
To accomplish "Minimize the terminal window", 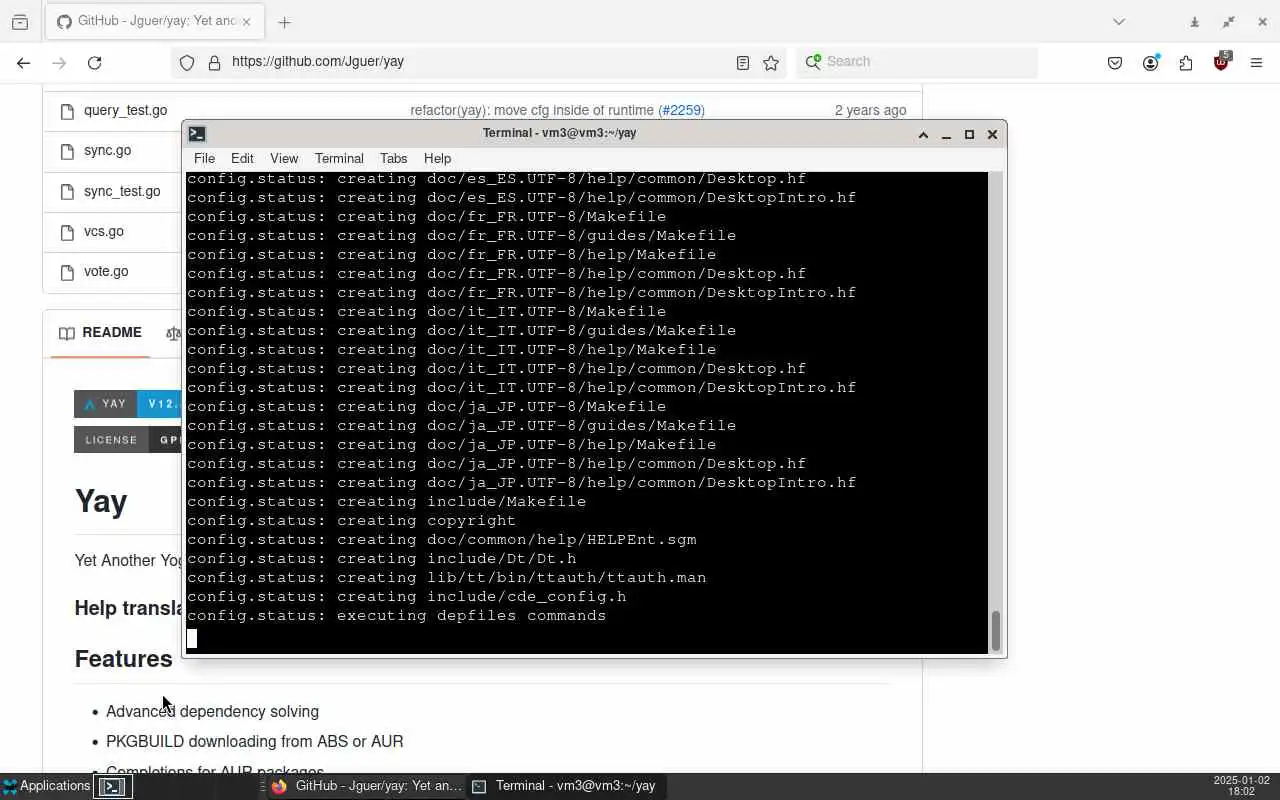I will [x=946, y=134].
